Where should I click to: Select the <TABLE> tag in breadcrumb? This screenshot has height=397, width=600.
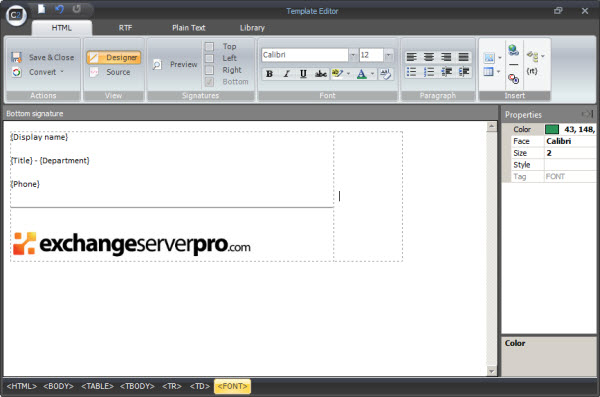point(97,386)
